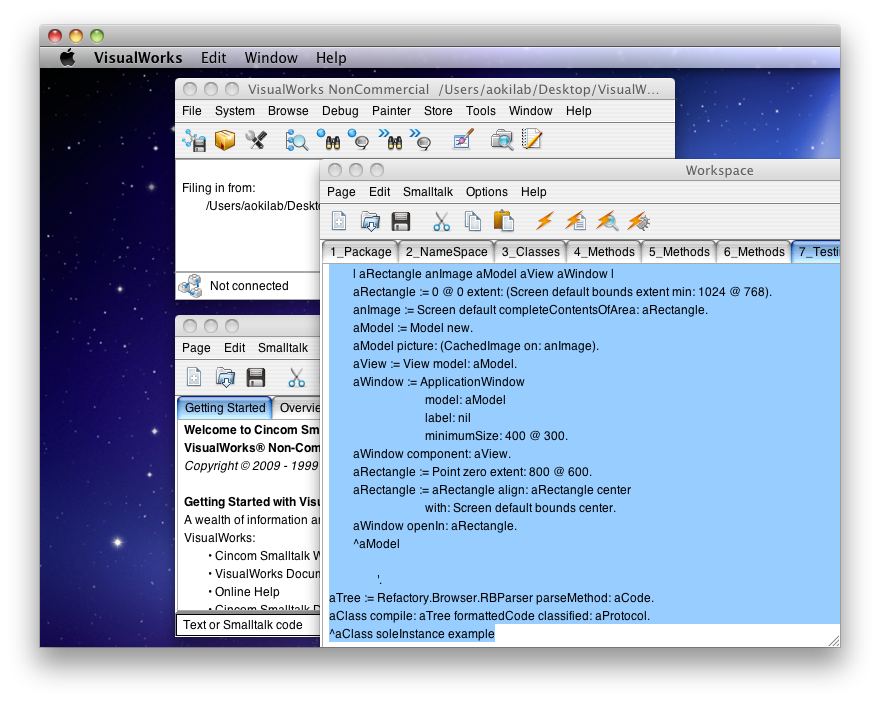Open the Workspace Options menu

[x=487, y=192]
